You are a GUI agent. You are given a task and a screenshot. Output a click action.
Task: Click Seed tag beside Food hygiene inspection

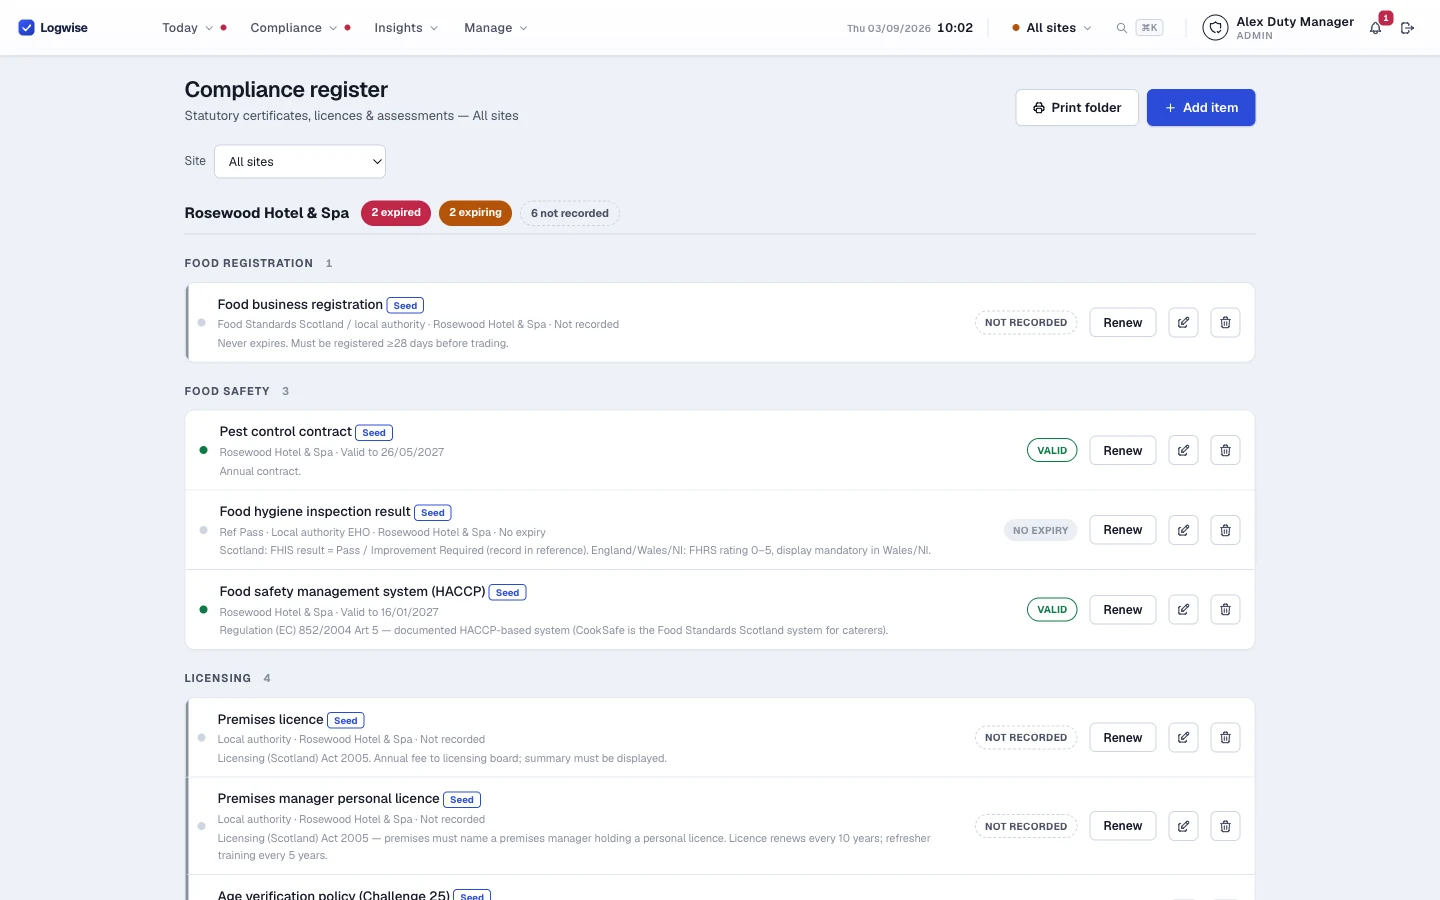[433, 513]
